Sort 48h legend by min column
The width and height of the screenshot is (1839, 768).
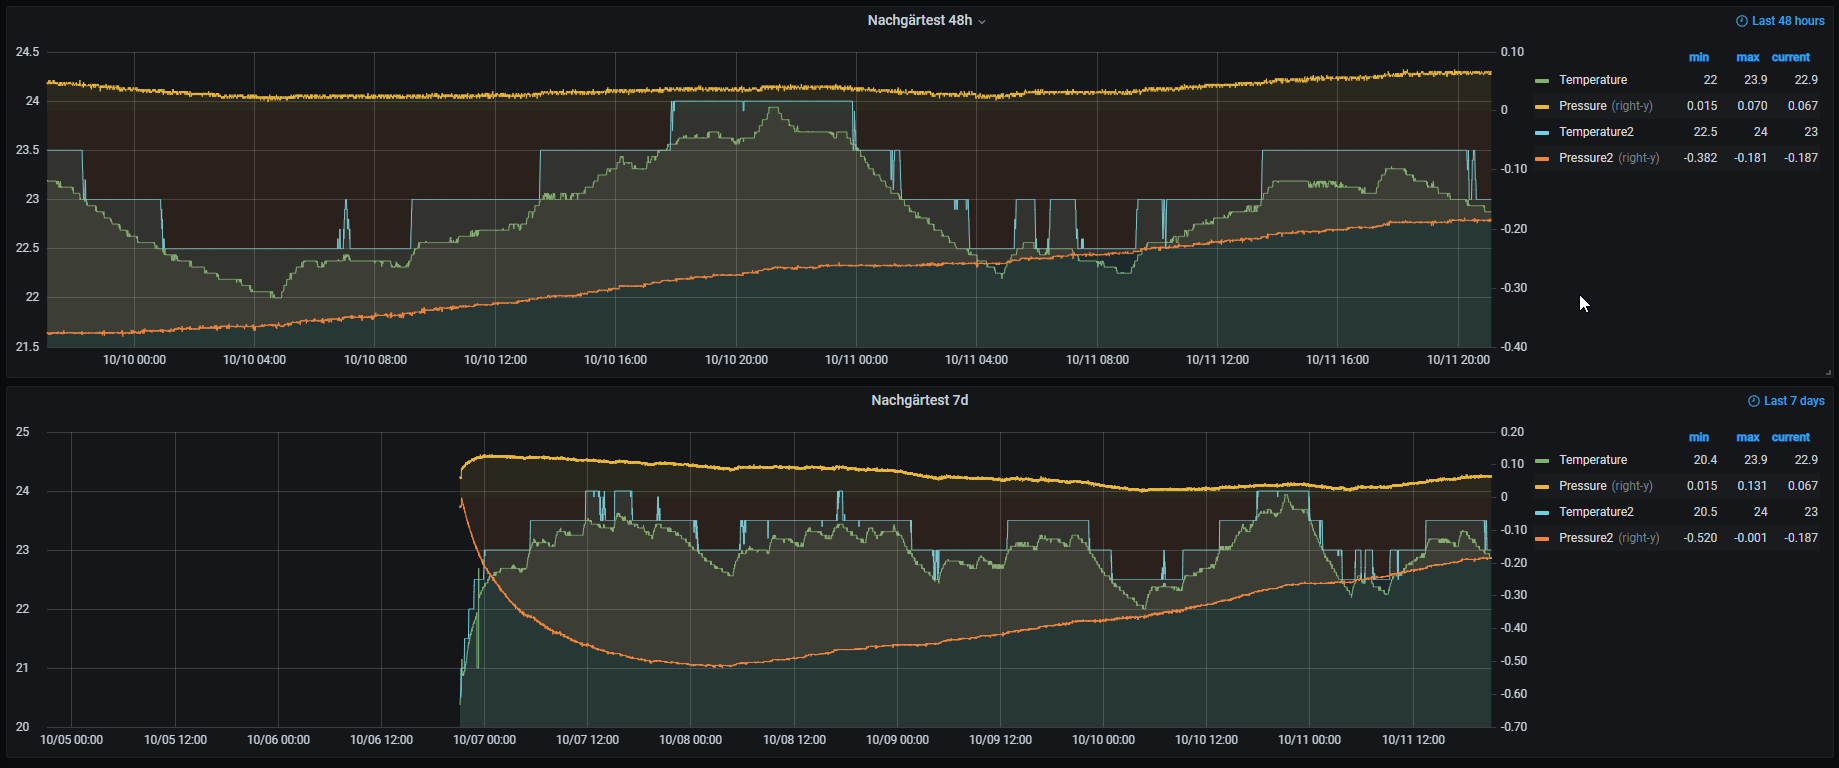[1698, 58]
